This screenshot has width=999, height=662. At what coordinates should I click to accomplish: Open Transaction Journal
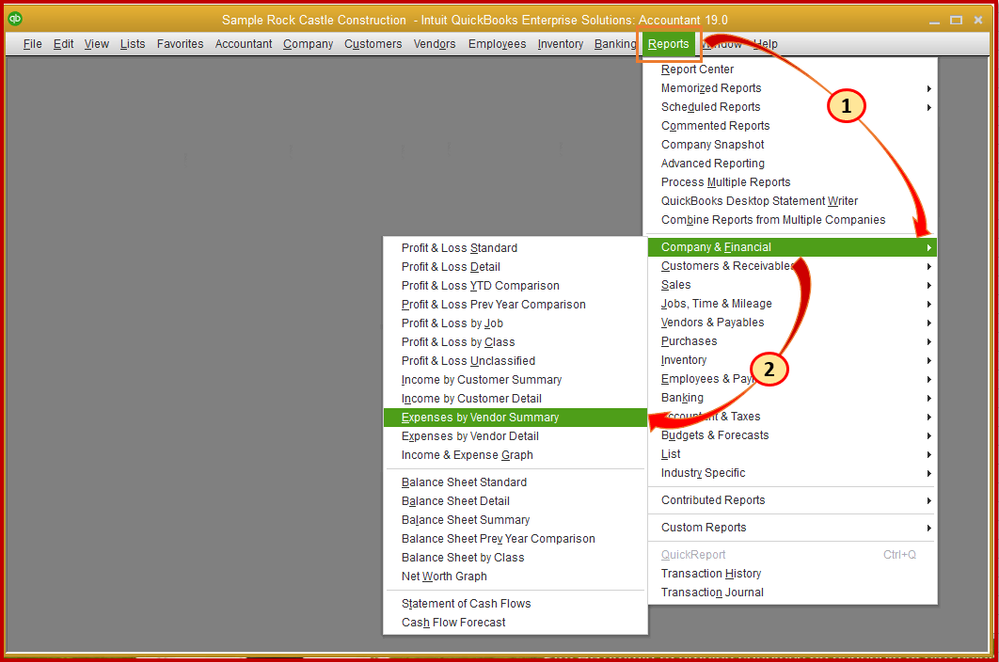[793, 593]
